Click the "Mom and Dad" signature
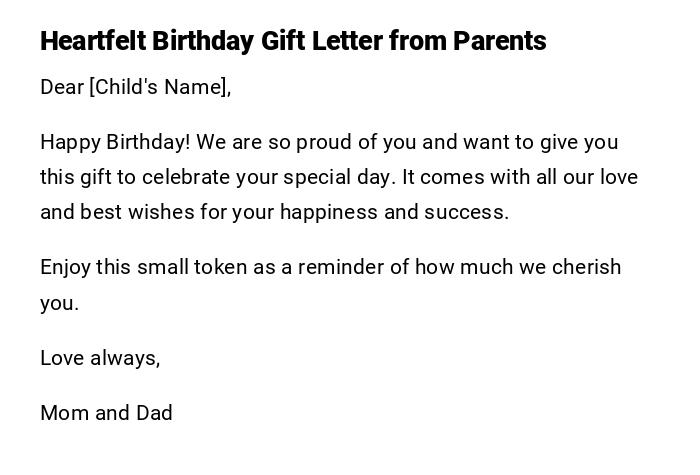Screen dimensions: 700x475 click(x=106, y=413)
